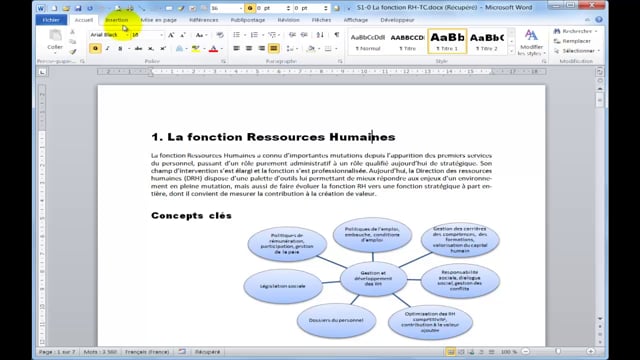Align text left

236,49
